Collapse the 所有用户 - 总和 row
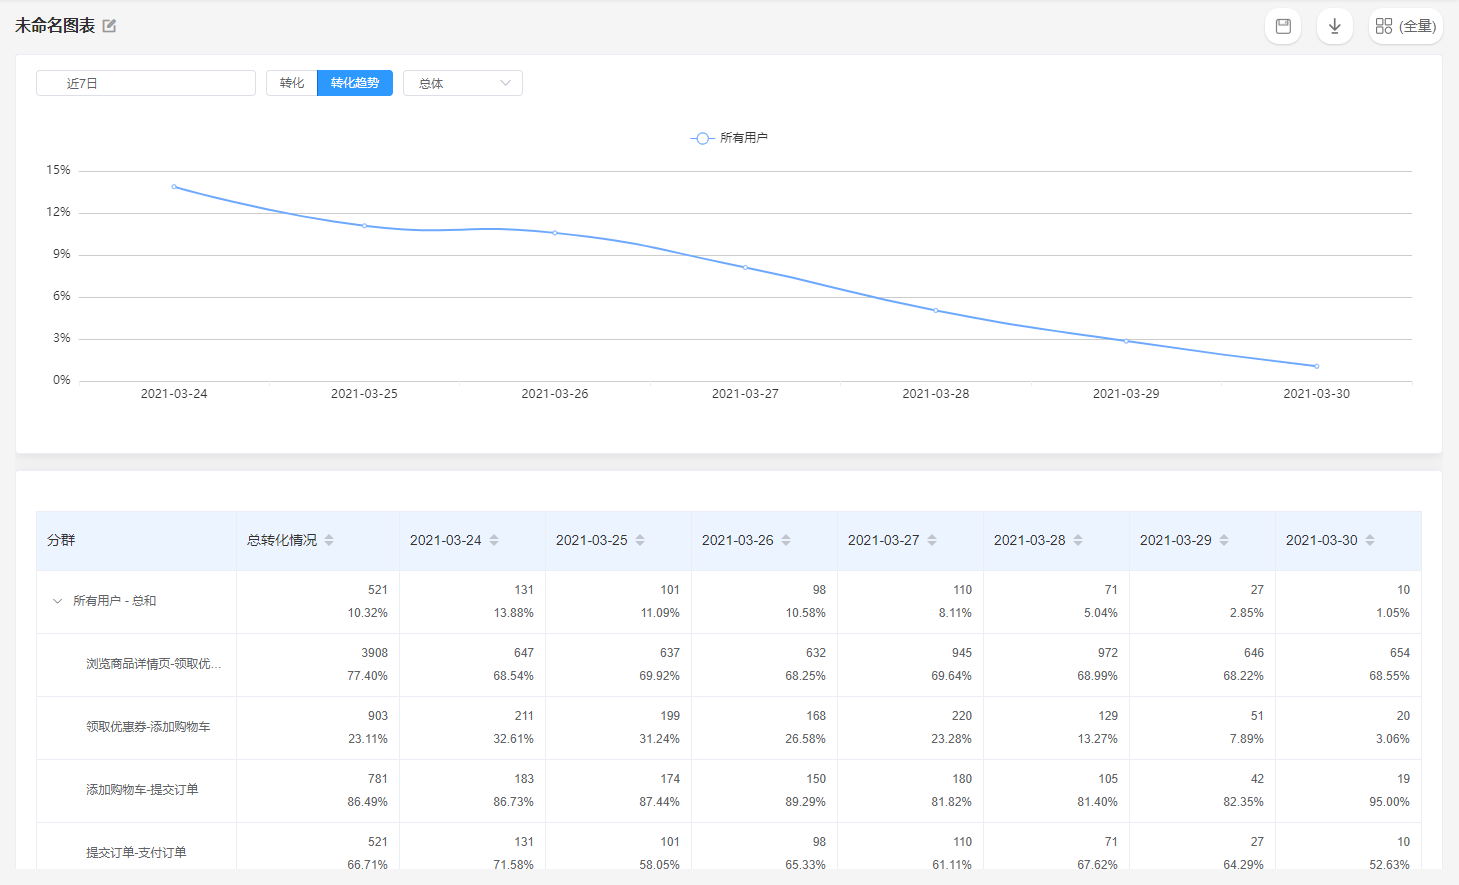Viewport: 1459px width, 885px height. point(57,601)
